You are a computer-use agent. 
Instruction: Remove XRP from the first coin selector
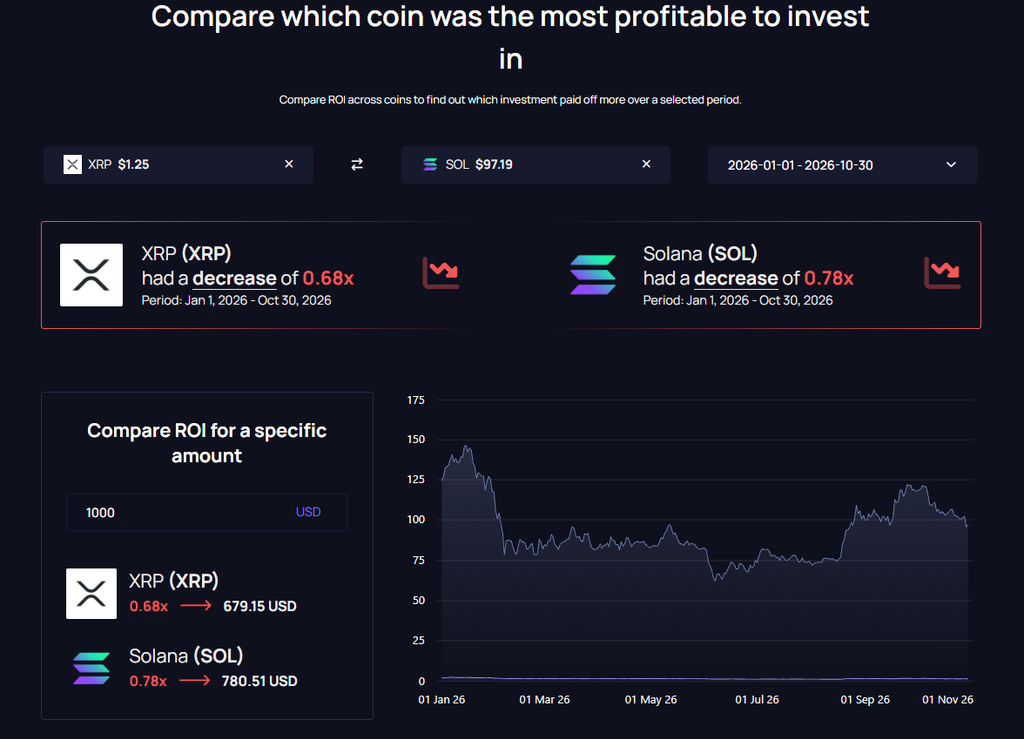289,164
